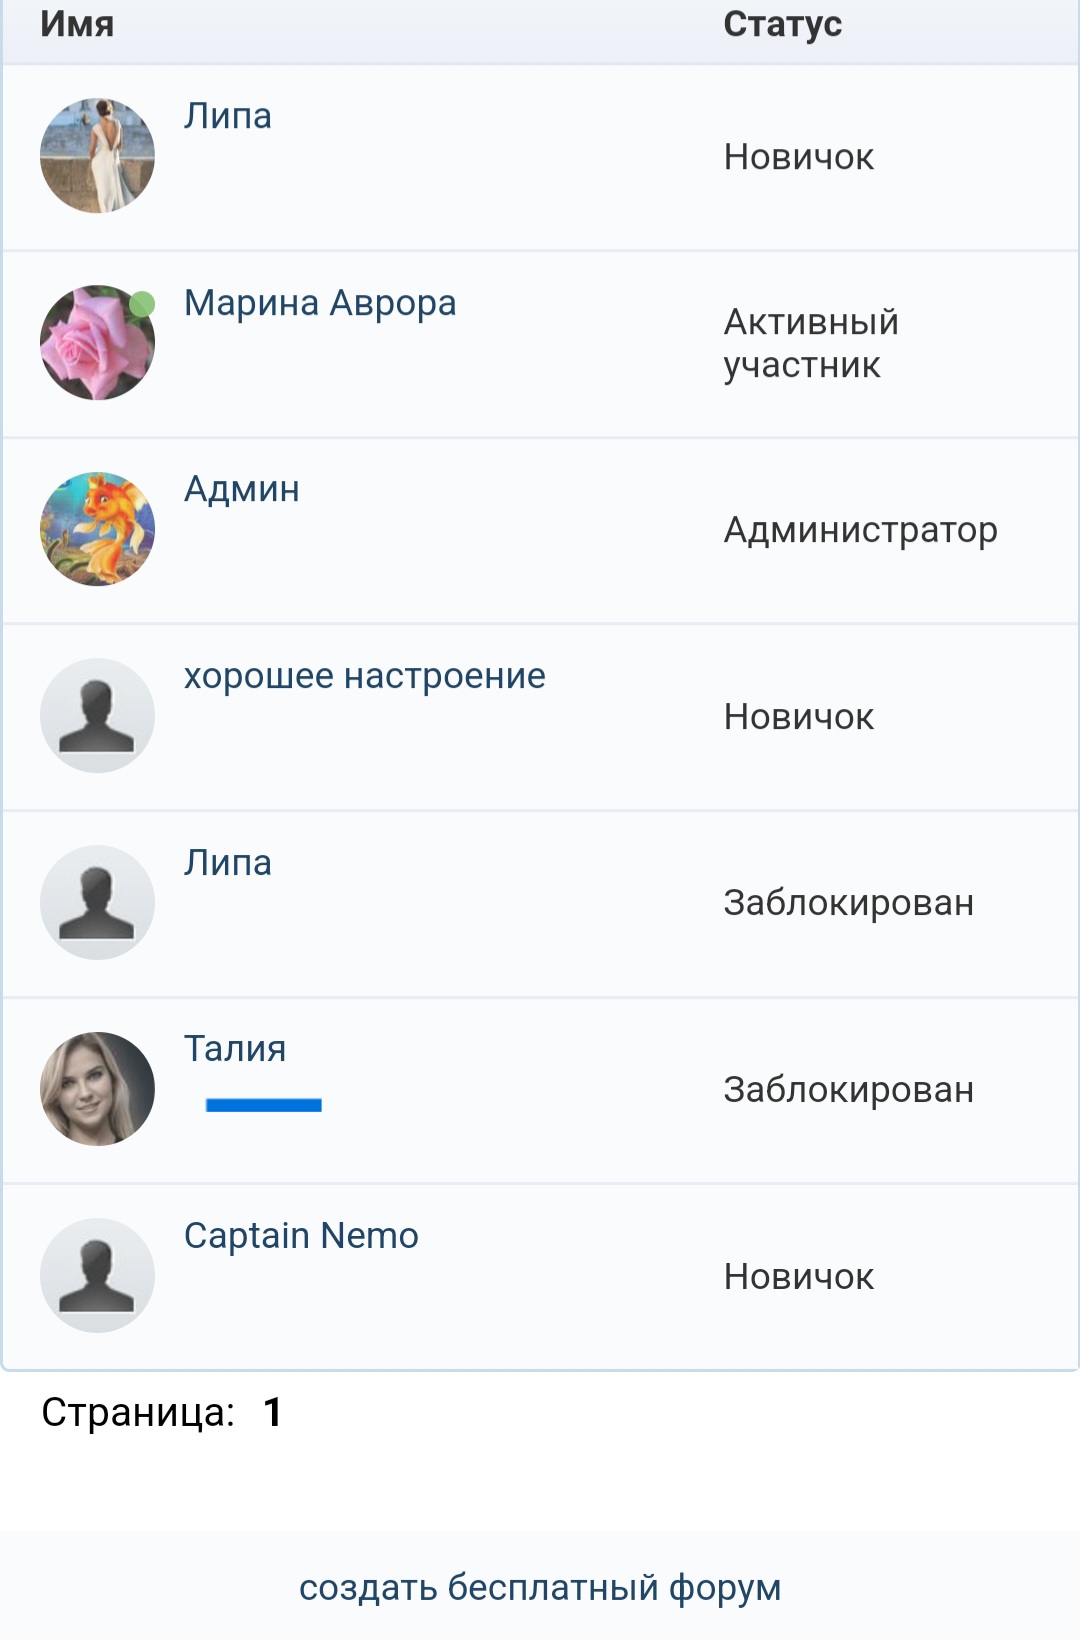Open profile of blocked user Липа

click(x=228, y=863)
